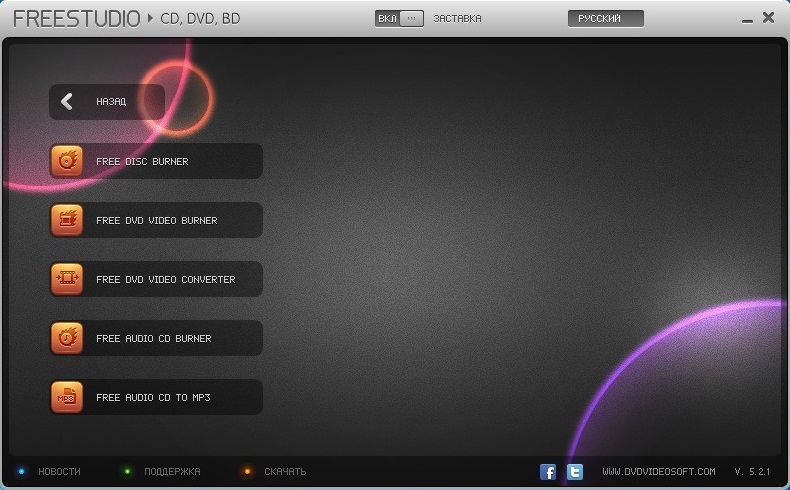
Task: Open the Twitter page icon
Action: pos(575,472)
